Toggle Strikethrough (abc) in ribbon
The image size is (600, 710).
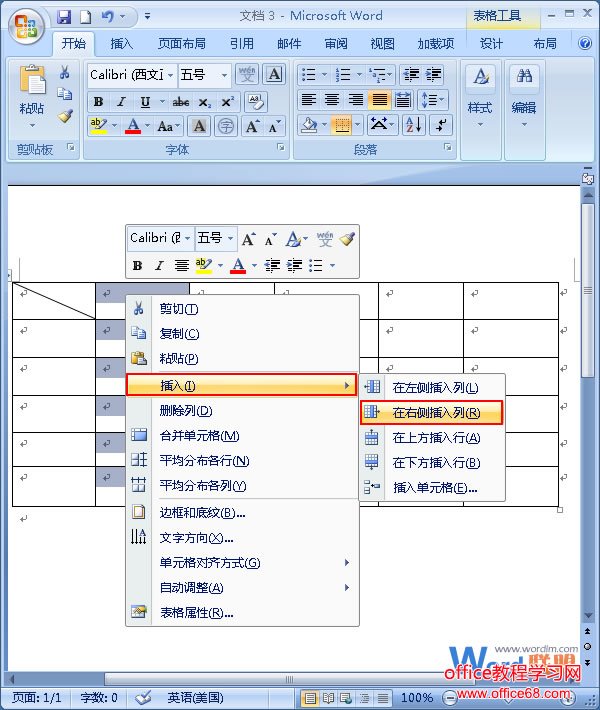point(180,102)
